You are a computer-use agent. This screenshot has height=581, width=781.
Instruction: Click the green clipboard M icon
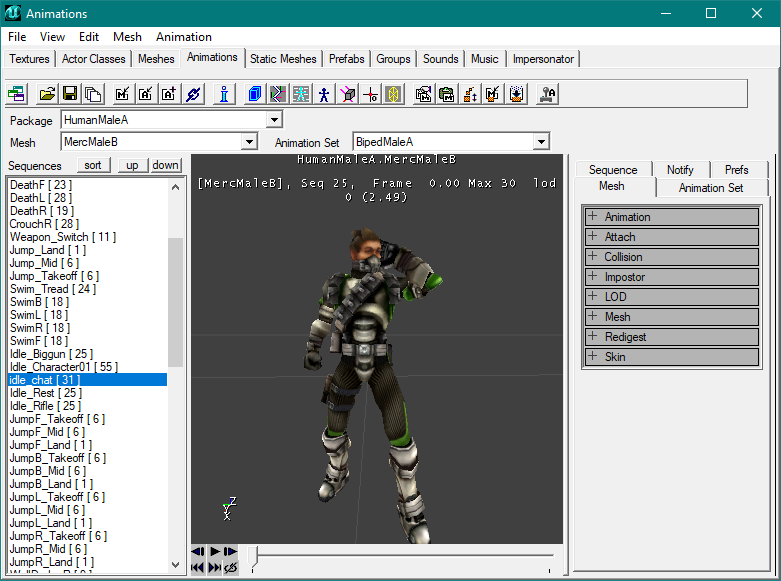(x=447, y=94)
